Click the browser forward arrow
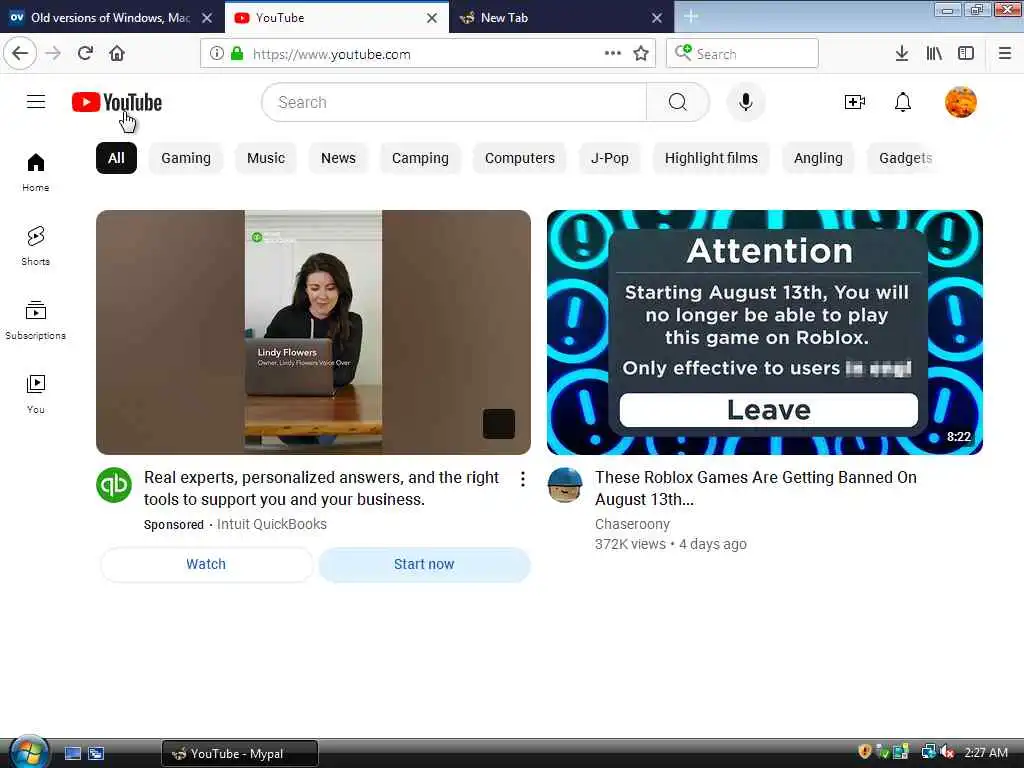The width and height of the screenshot is (1024, 768). [x=54, y=54]
